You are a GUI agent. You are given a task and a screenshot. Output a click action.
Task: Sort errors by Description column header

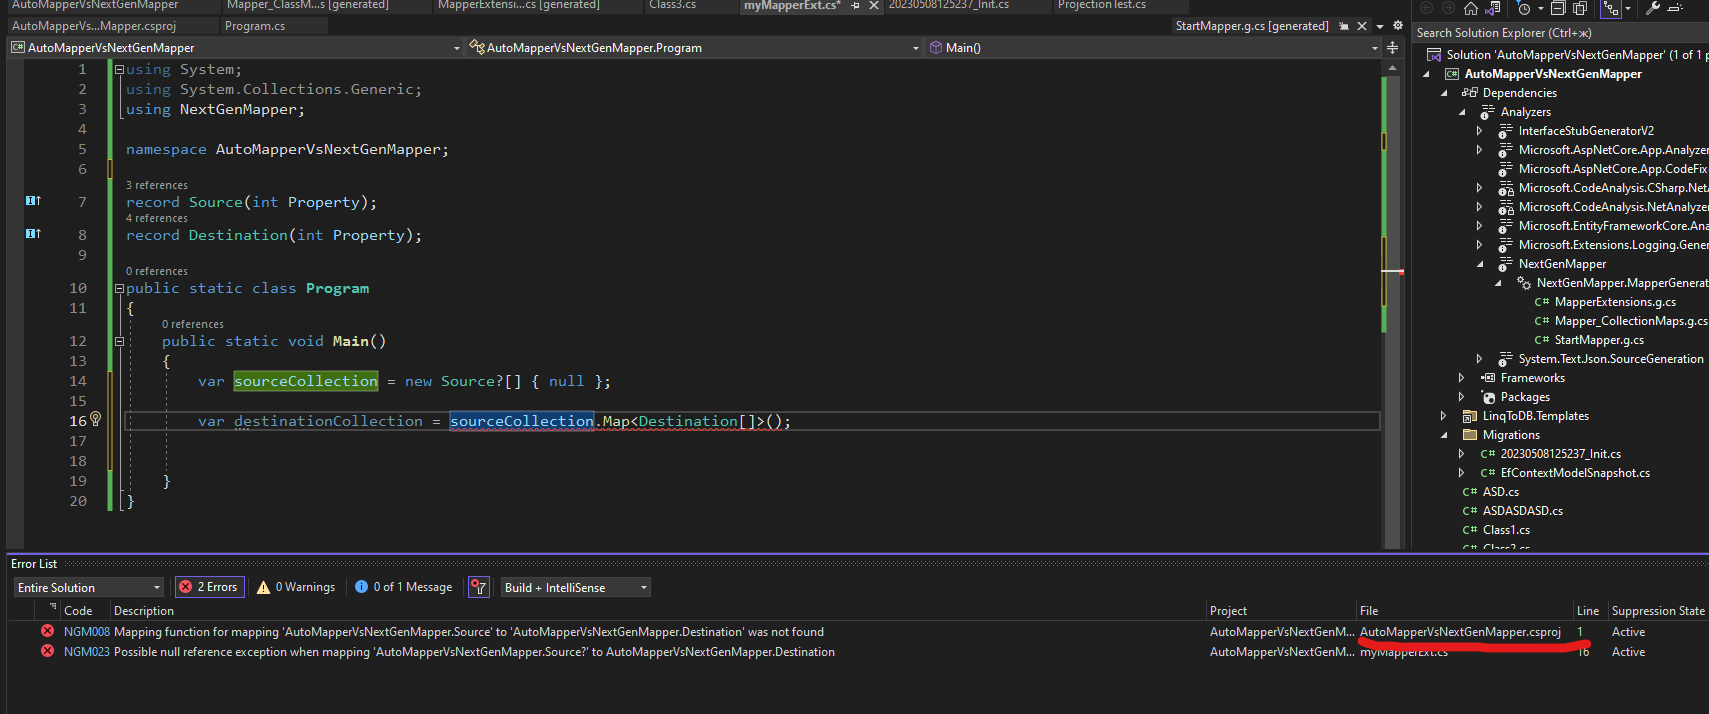144,611
